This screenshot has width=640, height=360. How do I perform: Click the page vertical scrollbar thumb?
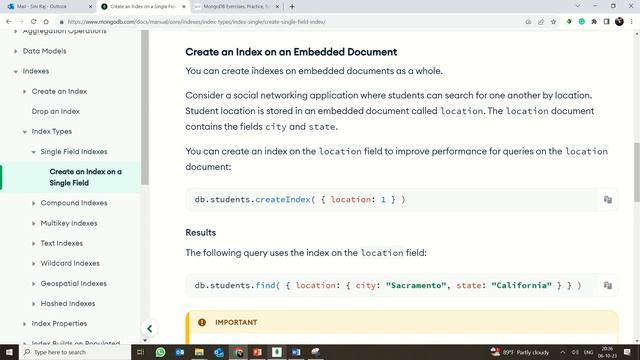[637, 172]
